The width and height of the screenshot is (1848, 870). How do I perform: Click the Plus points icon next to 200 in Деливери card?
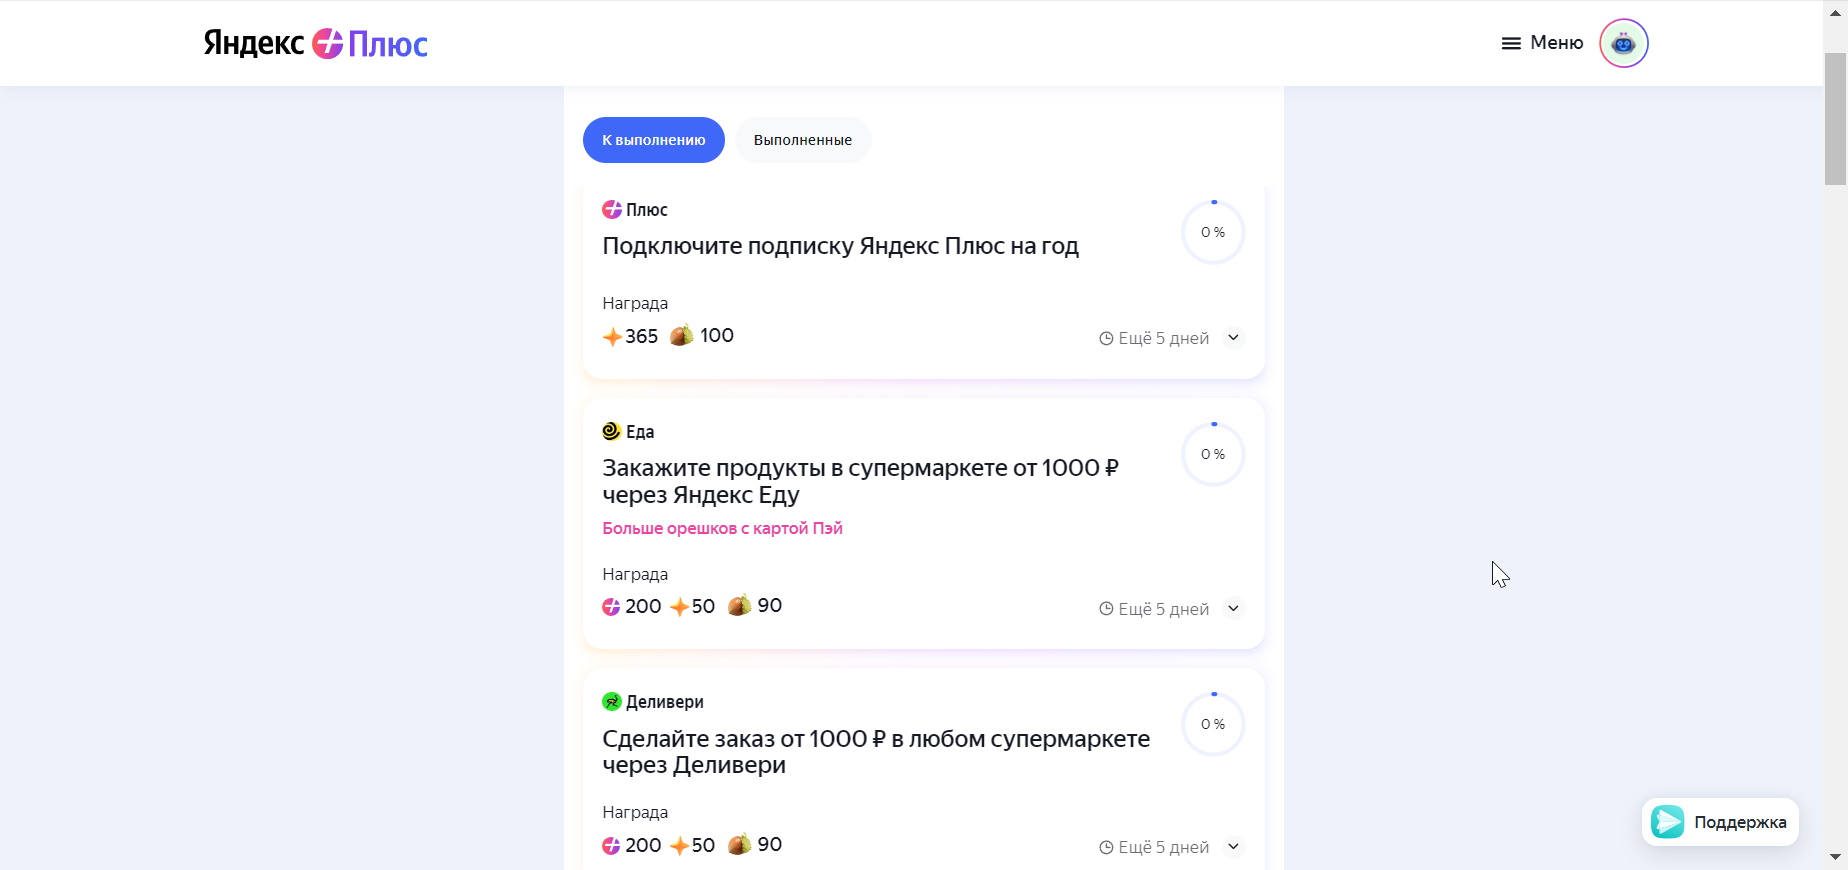tap(611, 846)
